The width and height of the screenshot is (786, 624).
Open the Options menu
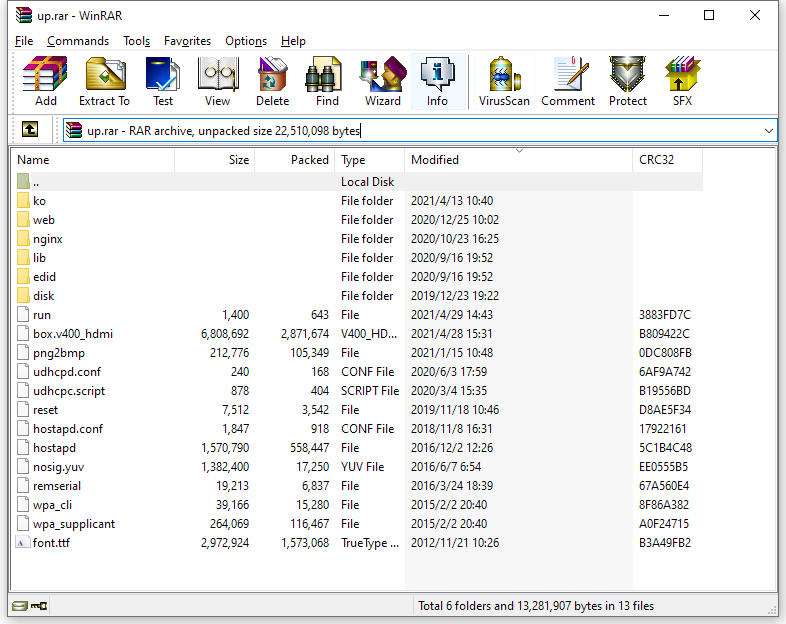coord(246,41)
